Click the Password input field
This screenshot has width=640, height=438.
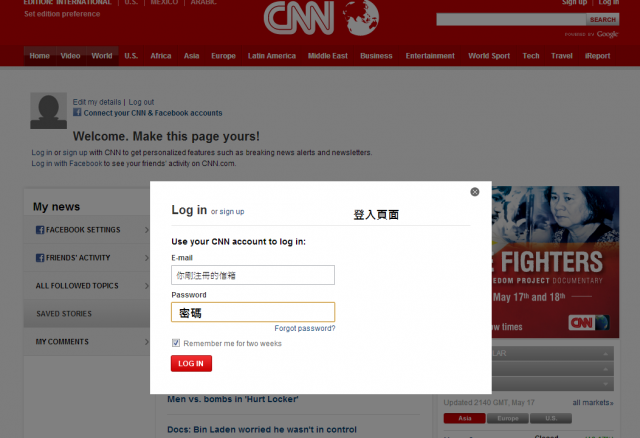coord(253,312)
